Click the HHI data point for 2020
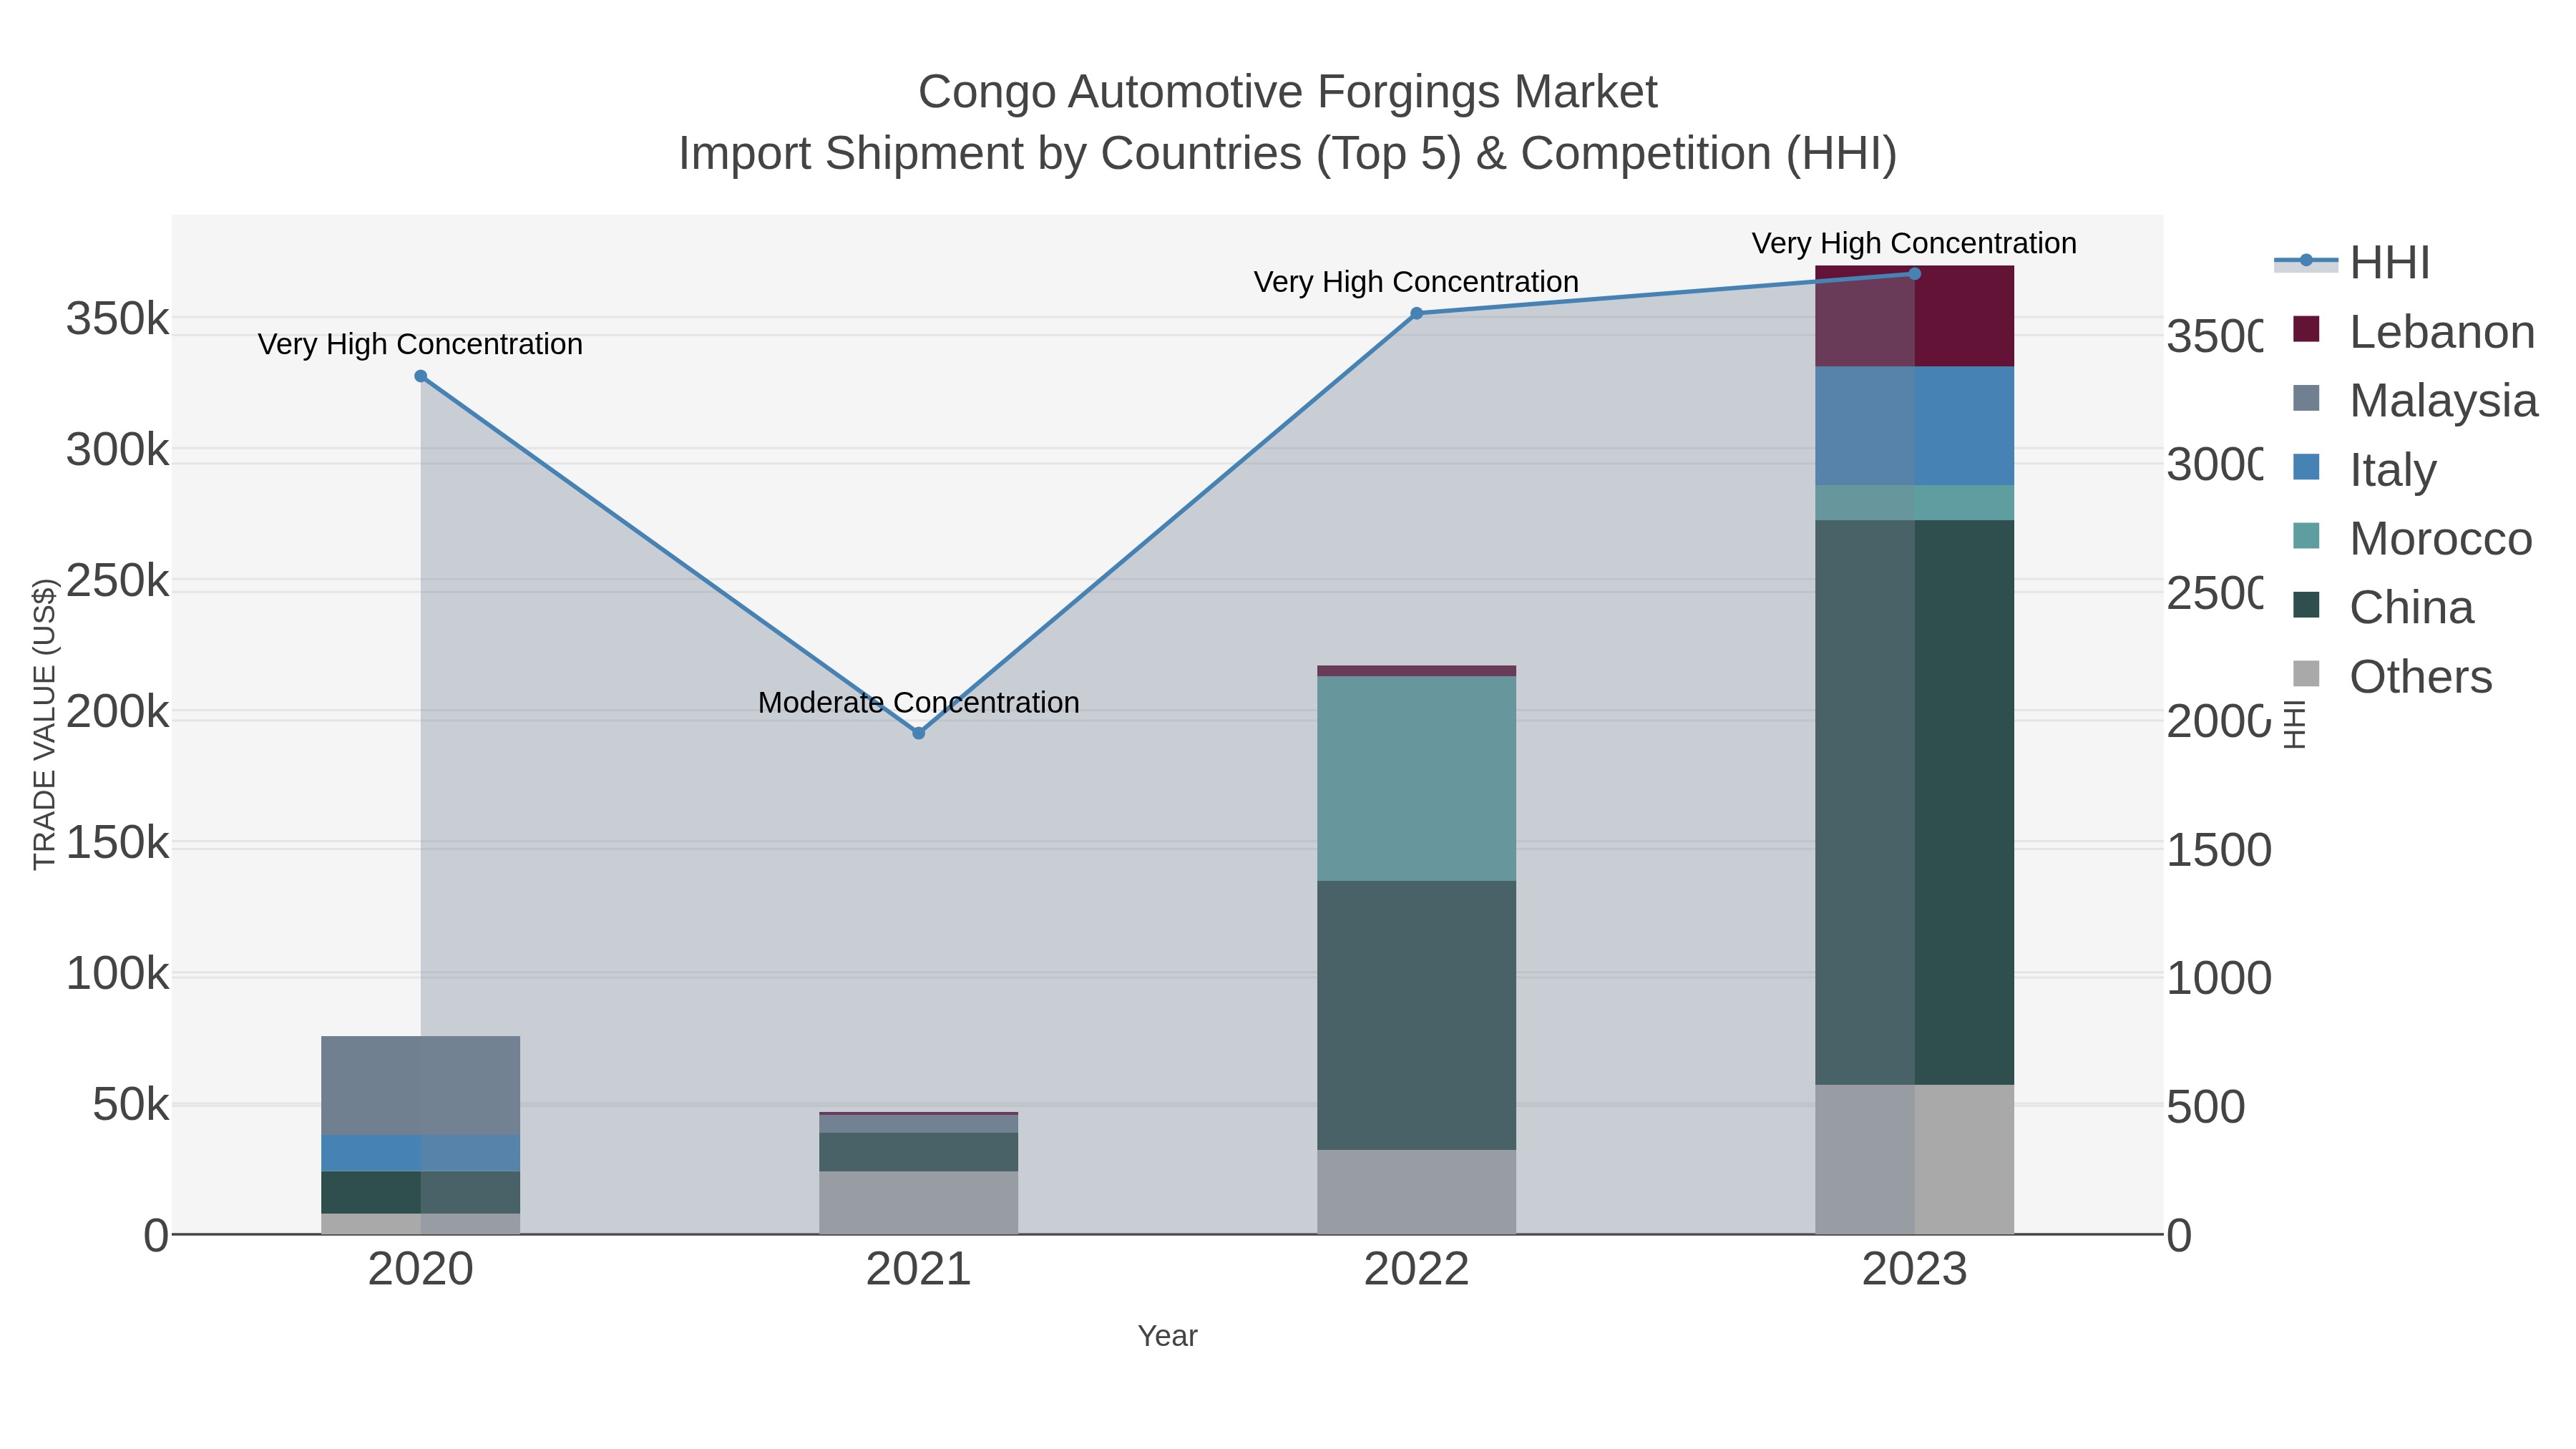 pyautogui.click(x=421, y=376)
